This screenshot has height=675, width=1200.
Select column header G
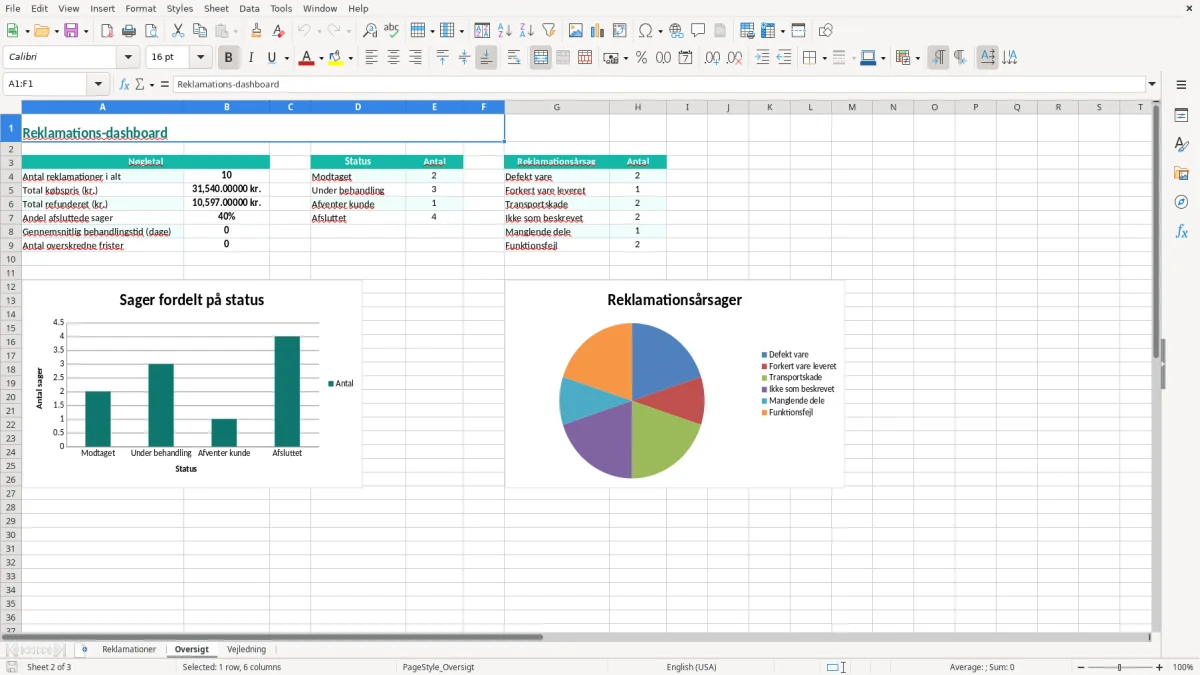(x=556, y=107)
